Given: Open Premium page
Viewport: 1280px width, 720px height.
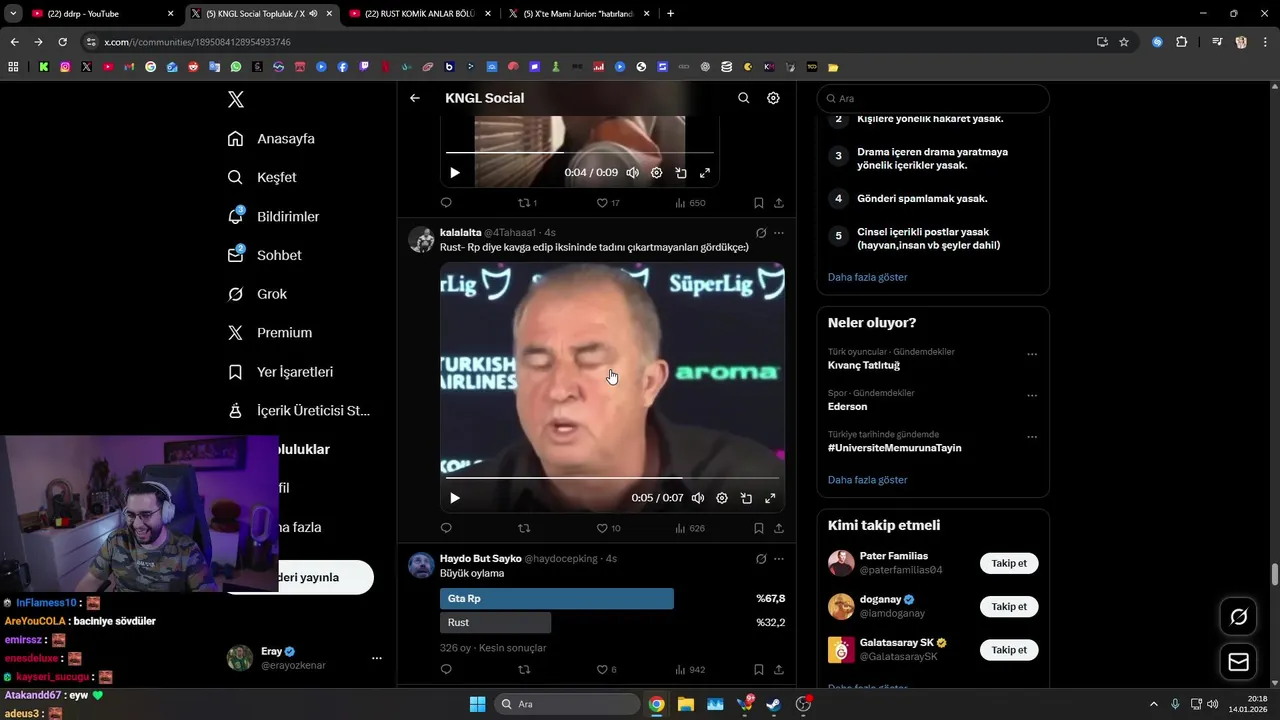Looking at the screenshot, I should (x=269, y=333).
